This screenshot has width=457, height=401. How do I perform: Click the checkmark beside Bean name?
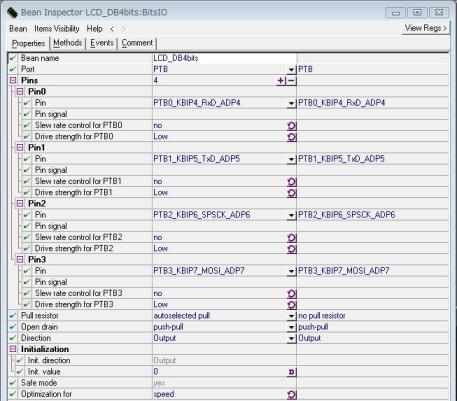13,58
